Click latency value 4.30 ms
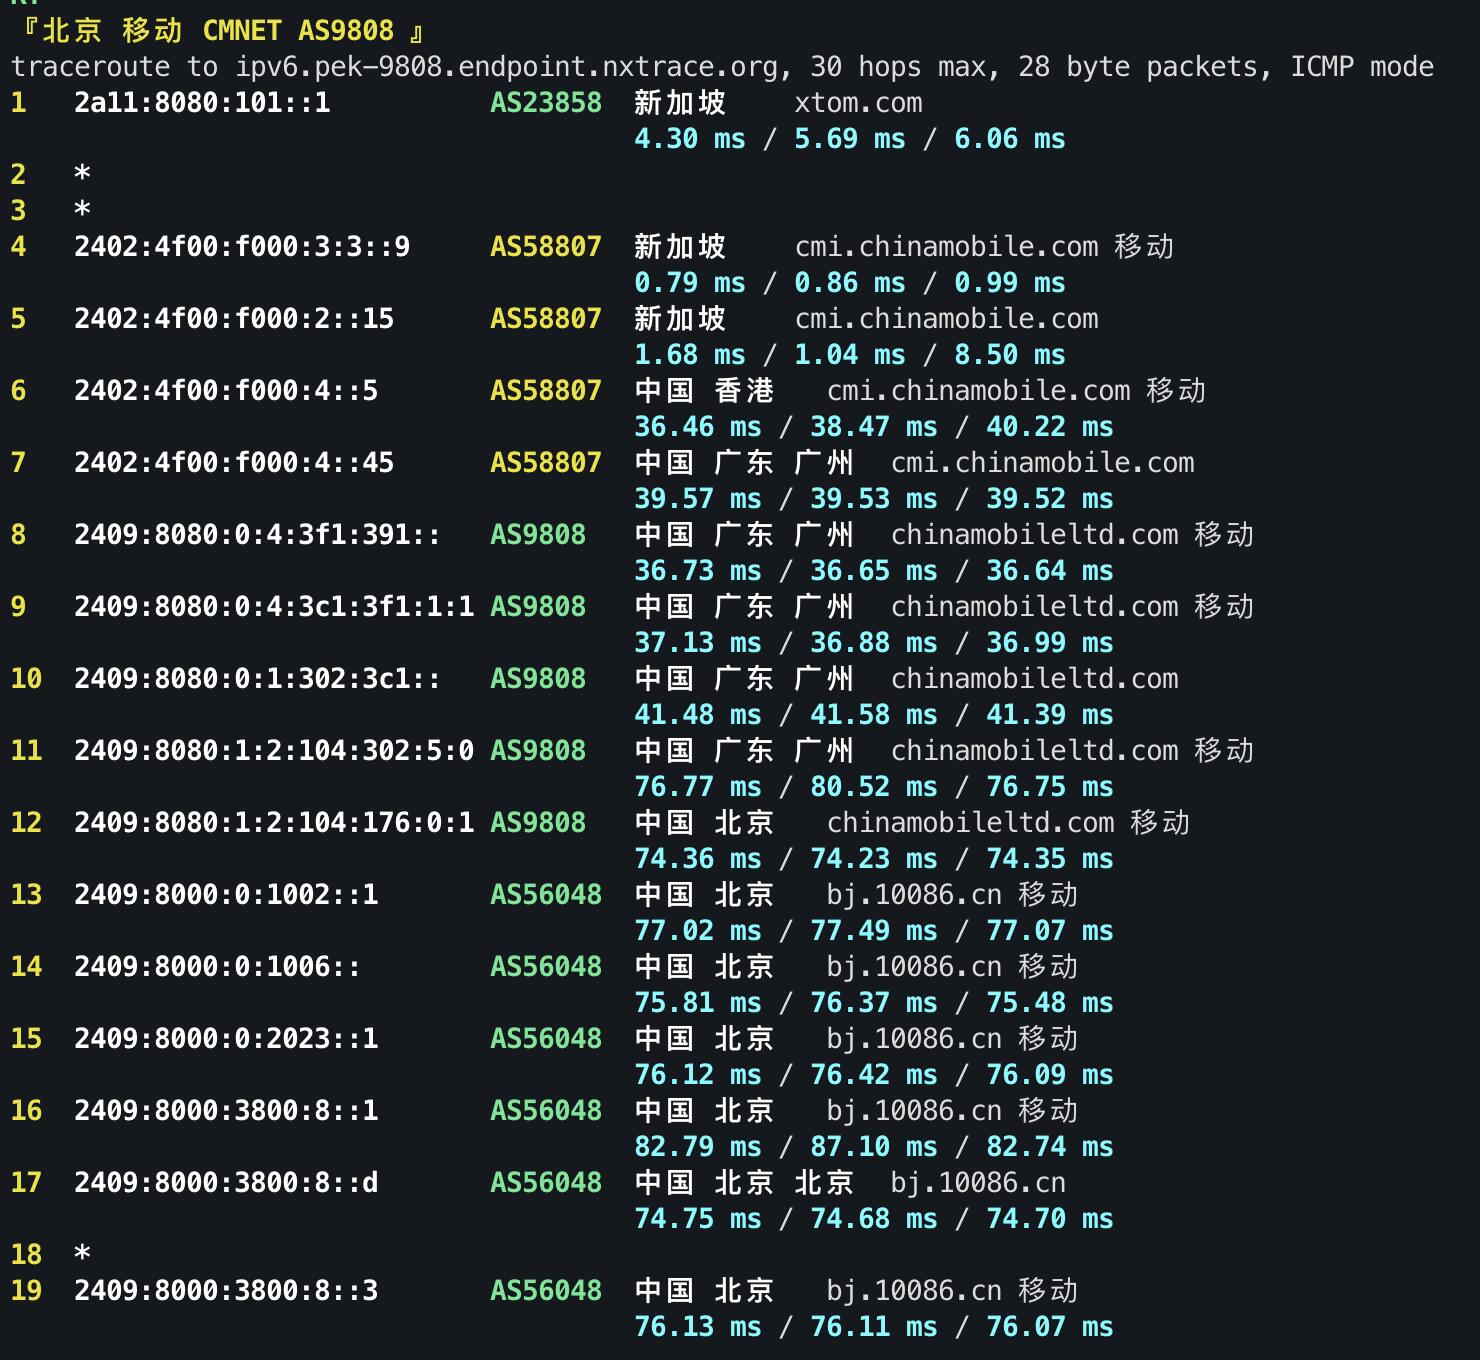1480x1360 pixels. pyautogui.click(x=690, y=139)
